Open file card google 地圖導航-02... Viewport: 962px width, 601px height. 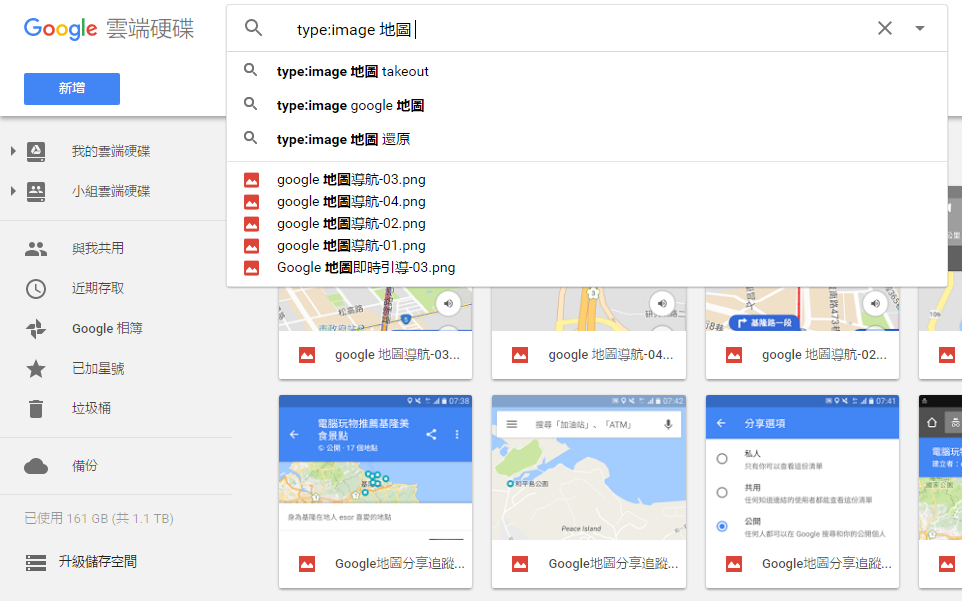click(x=802, y=333)
